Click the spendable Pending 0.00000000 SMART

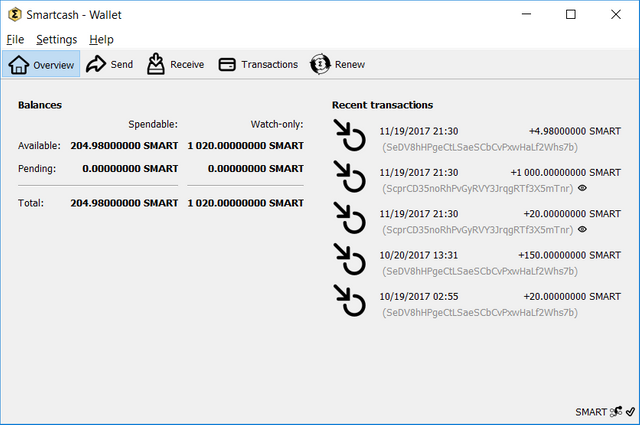click(130, 169)
